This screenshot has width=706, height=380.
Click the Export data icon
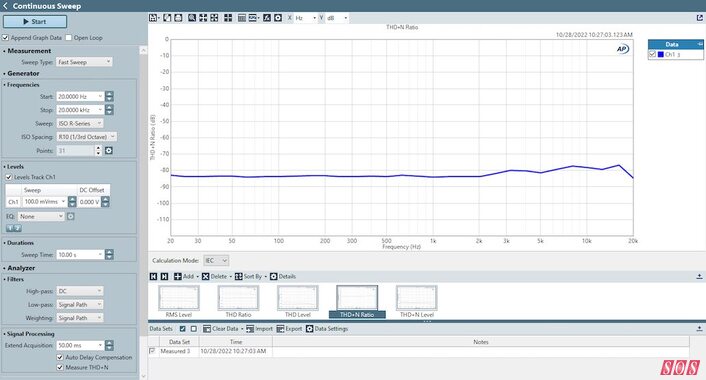[280, 329]
